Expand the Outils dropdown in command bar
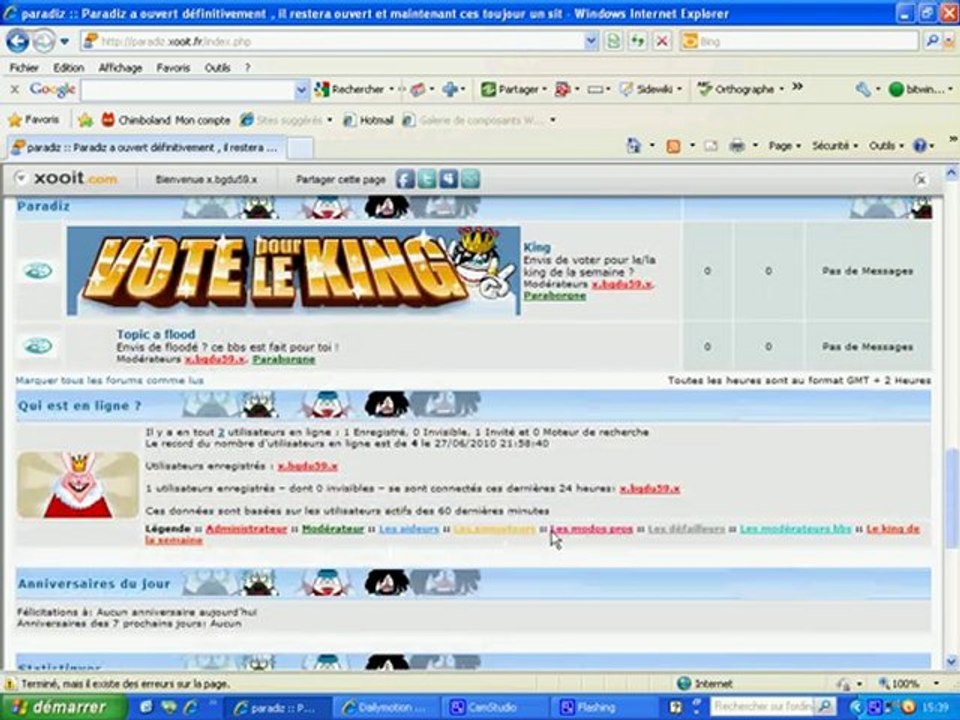960x720 pixels. [886, 146]
